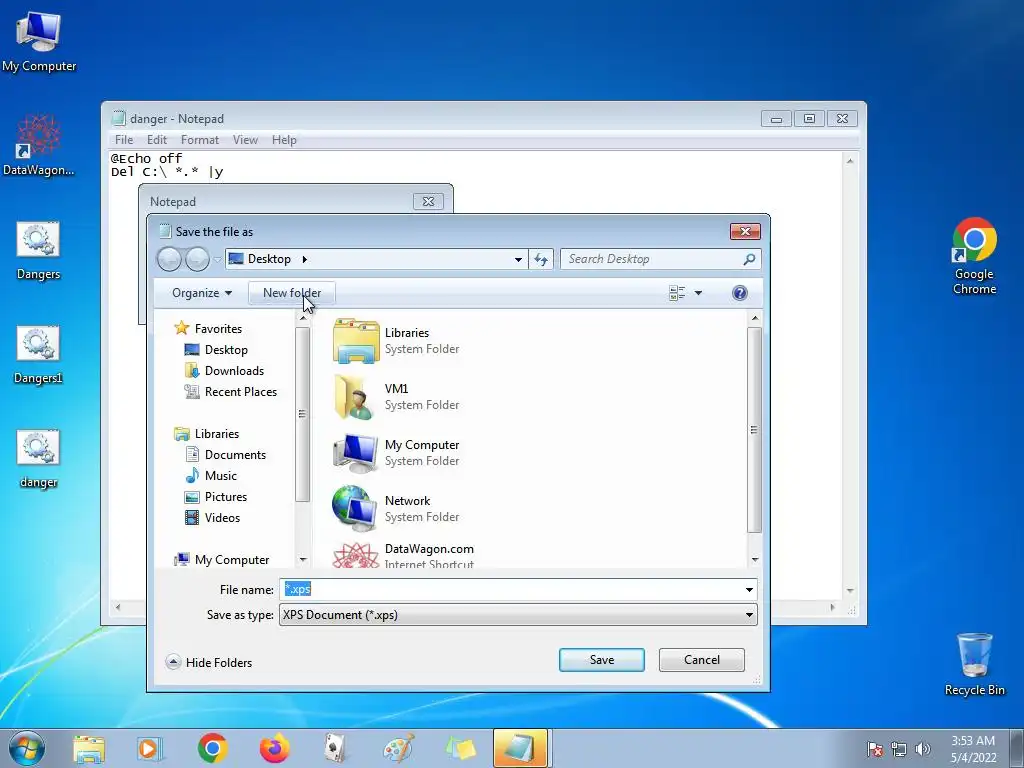Select Favorites in the navigation pane
Image resolution: width=1024 pixels, height=768 pixels.
208,328
